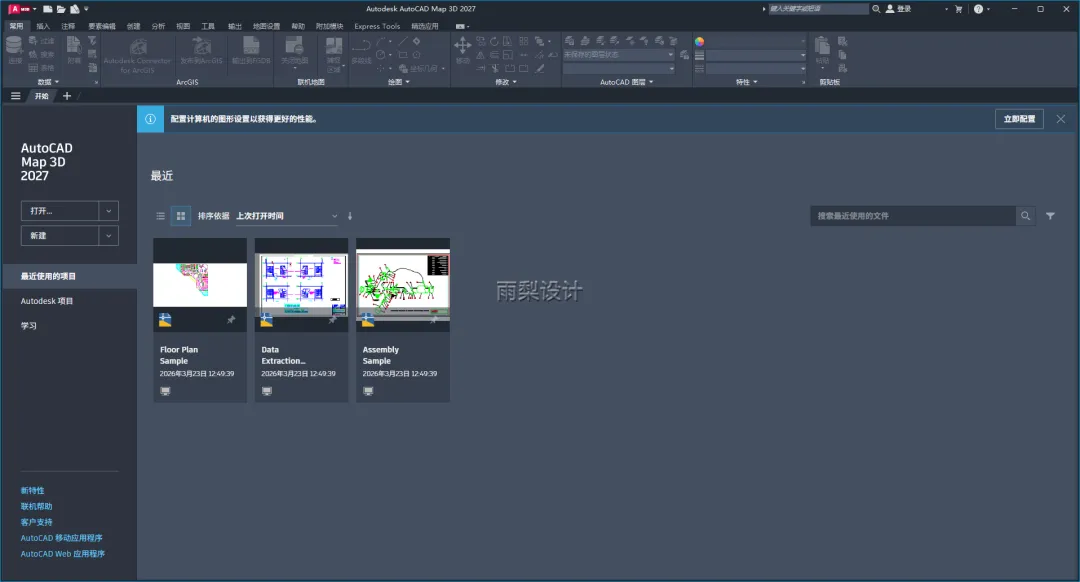Select the 注释 ribbon tab
Viewport: 1080px width, 582px height.
click(x=68, y=26)
